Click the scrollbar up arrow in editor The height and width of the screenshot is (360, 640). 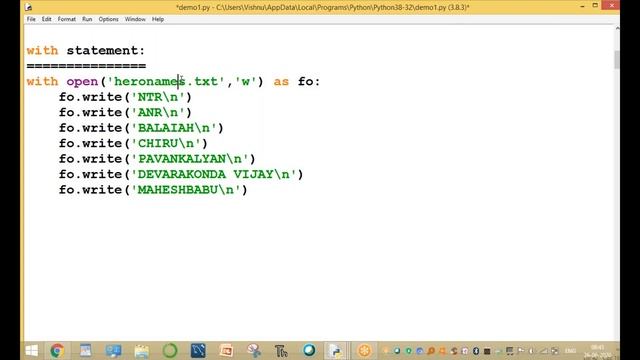point(617,28)
